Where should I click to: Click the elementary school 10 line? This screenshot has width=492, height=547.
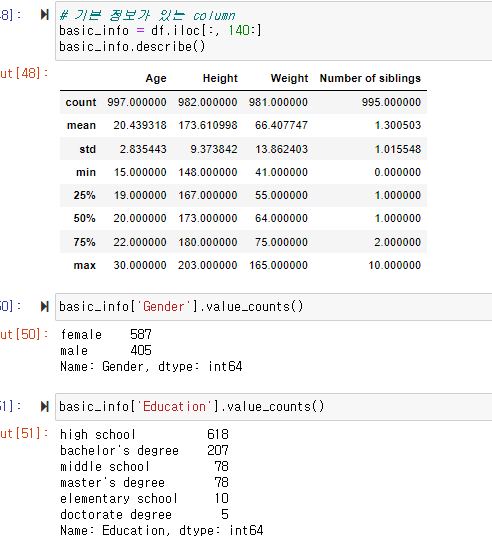[x=144, y=499]
